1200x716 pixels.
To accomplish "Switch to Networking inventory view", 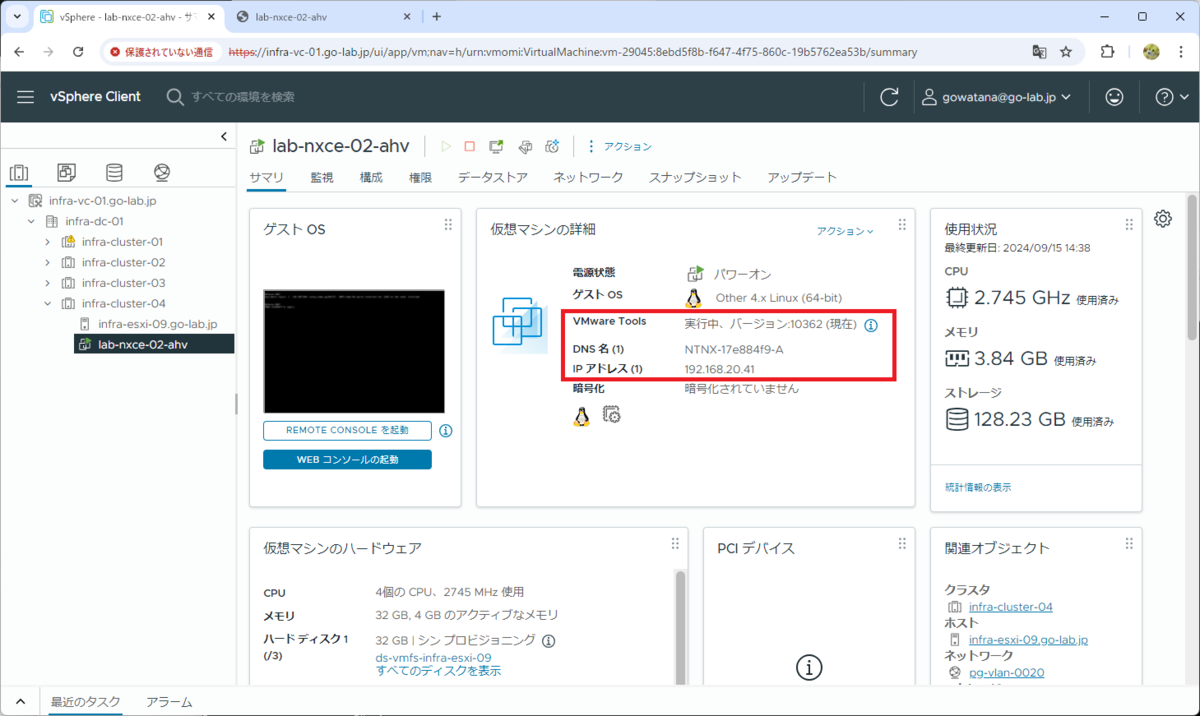I will pyautogui.click(x=162, y=173).
